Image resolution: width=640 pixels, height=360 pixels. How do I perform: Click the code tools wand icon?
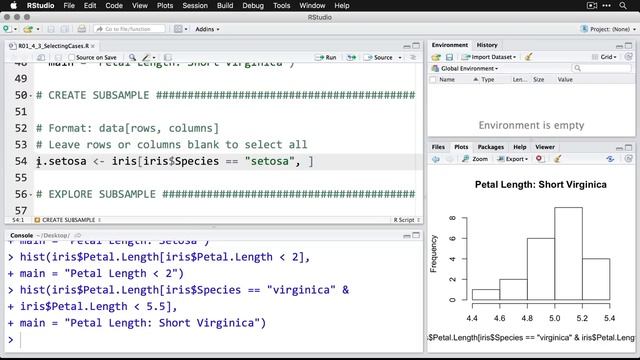146,58
